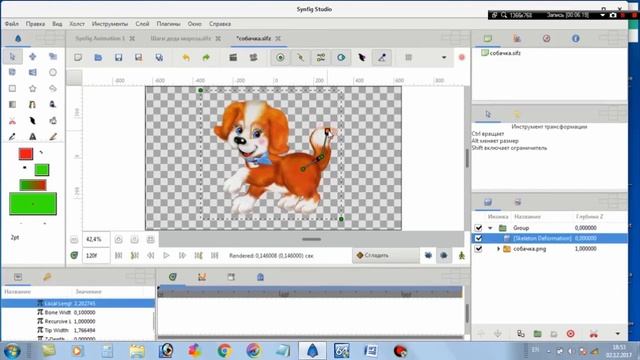
Task: Click the Play button in the playback controls
Action: click(166, 256)
